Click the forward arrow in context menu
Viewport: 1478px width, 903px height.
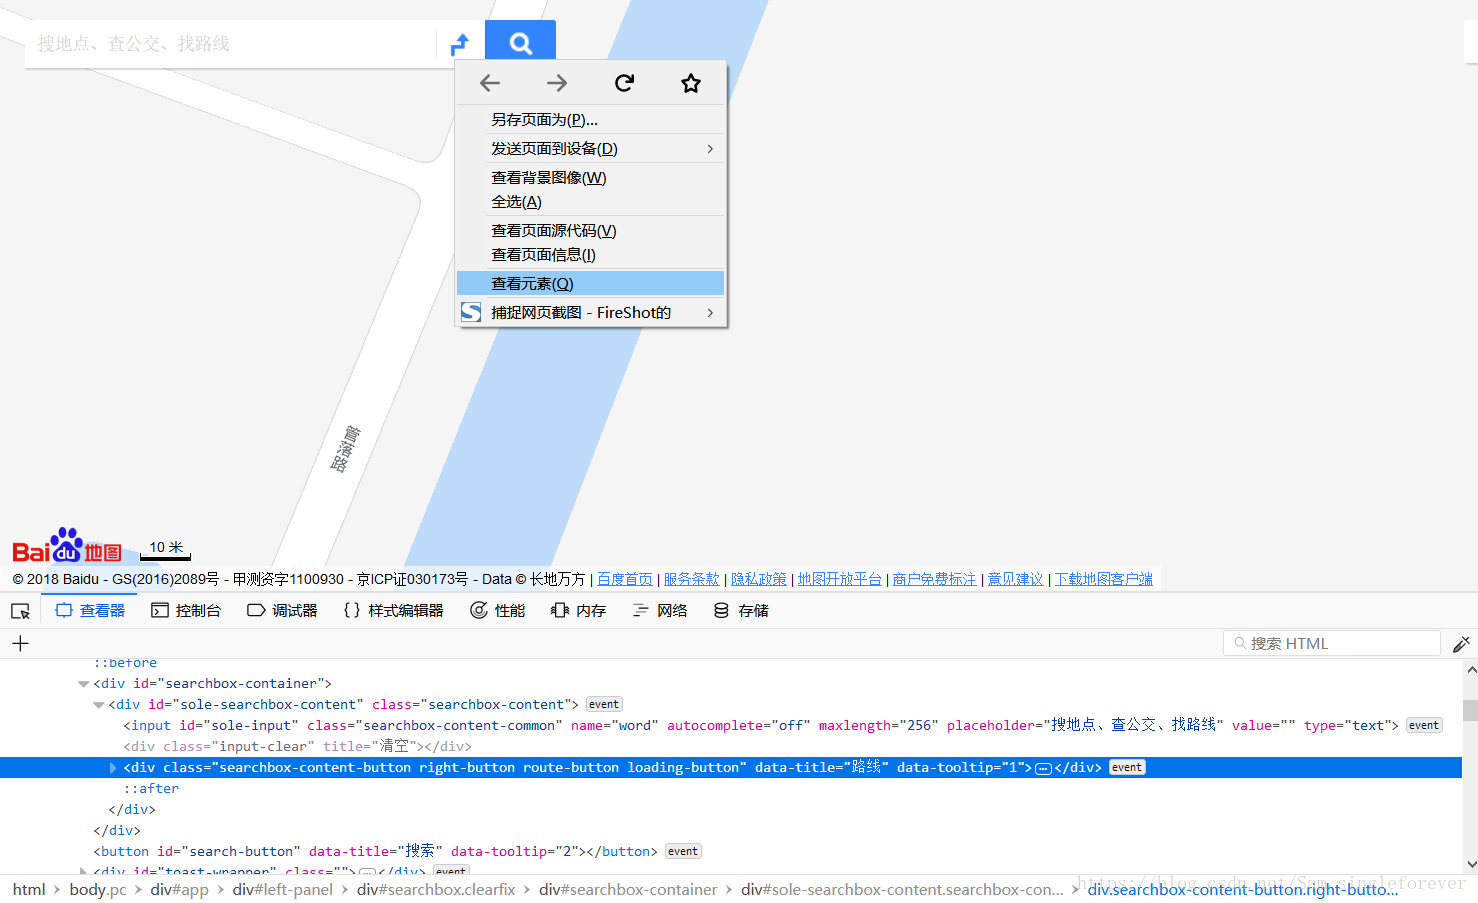point(557,83)
